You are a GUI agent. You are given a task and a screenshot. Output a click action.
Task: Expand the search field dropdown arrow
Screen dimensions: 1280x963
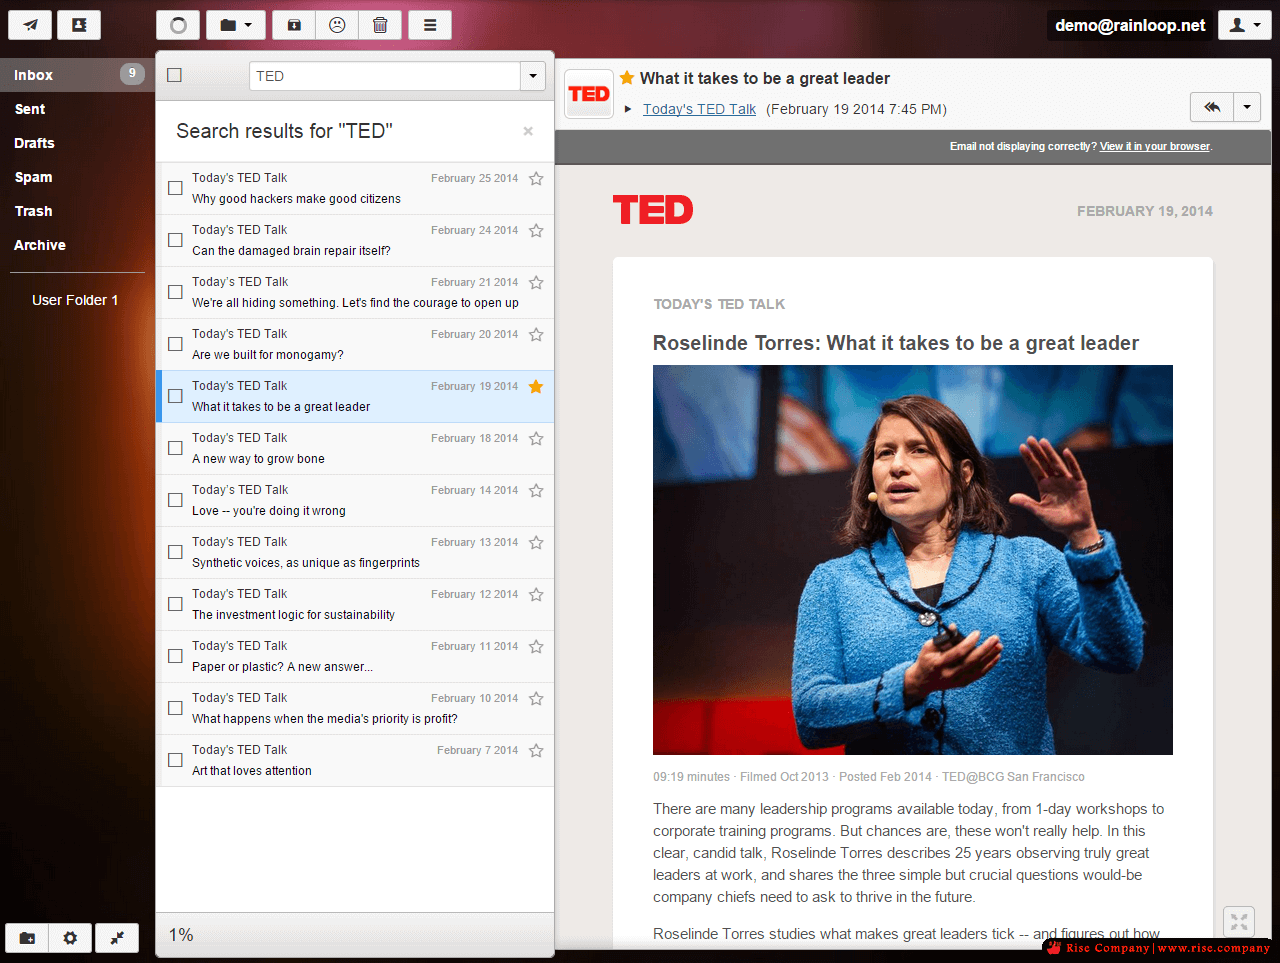click(x=533, y=76)
